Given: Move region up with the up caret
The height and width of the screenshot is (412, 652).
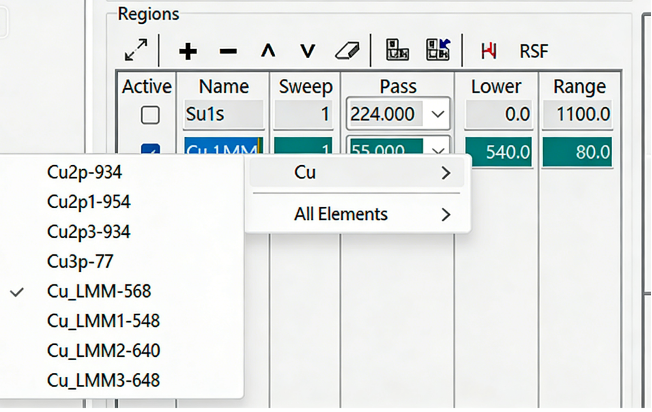Looking at the screenshot, I should [268, 51].
